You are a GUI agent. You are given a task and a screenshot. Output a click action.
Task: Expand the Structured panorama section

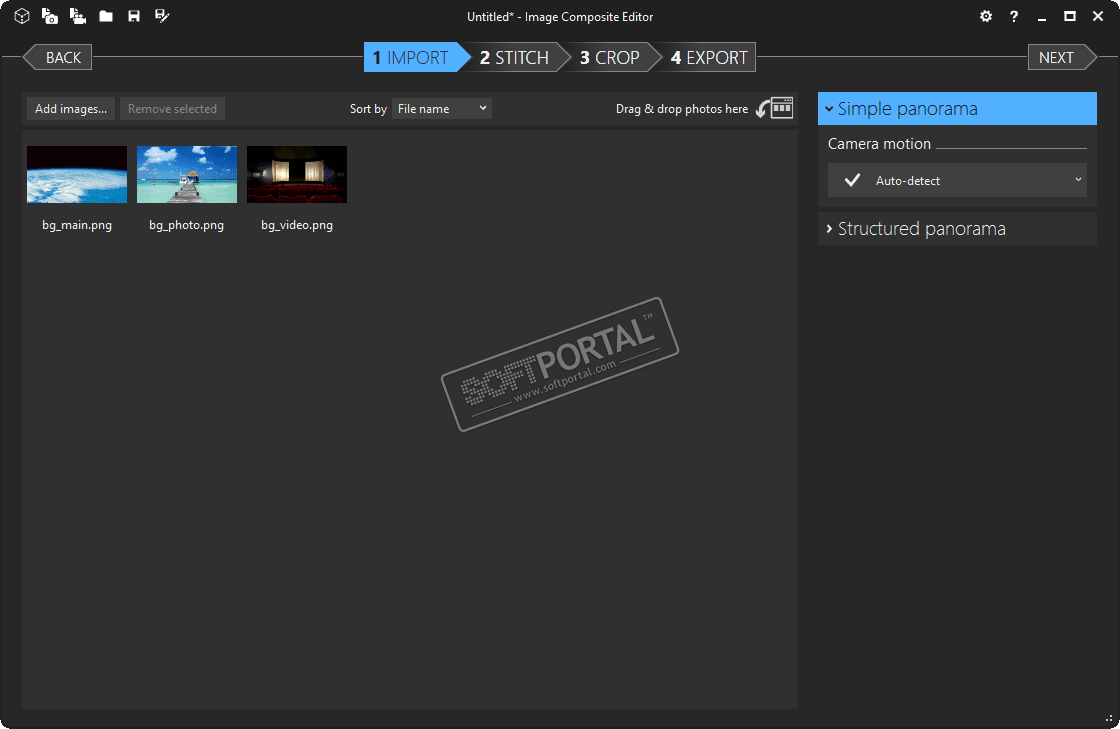[957, 228]
